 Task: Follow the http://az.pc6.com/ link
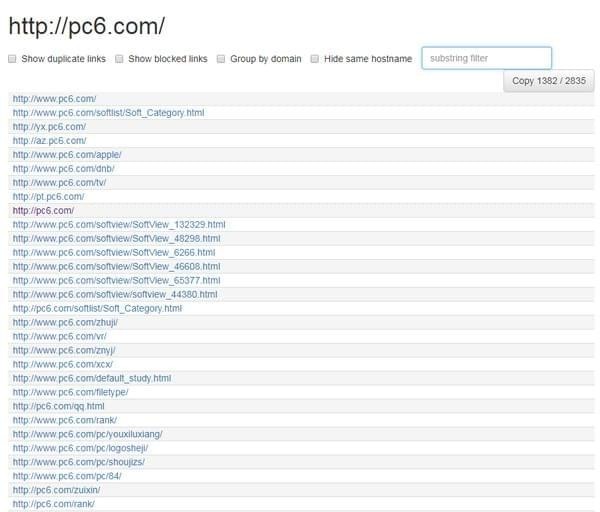[49, 141]
